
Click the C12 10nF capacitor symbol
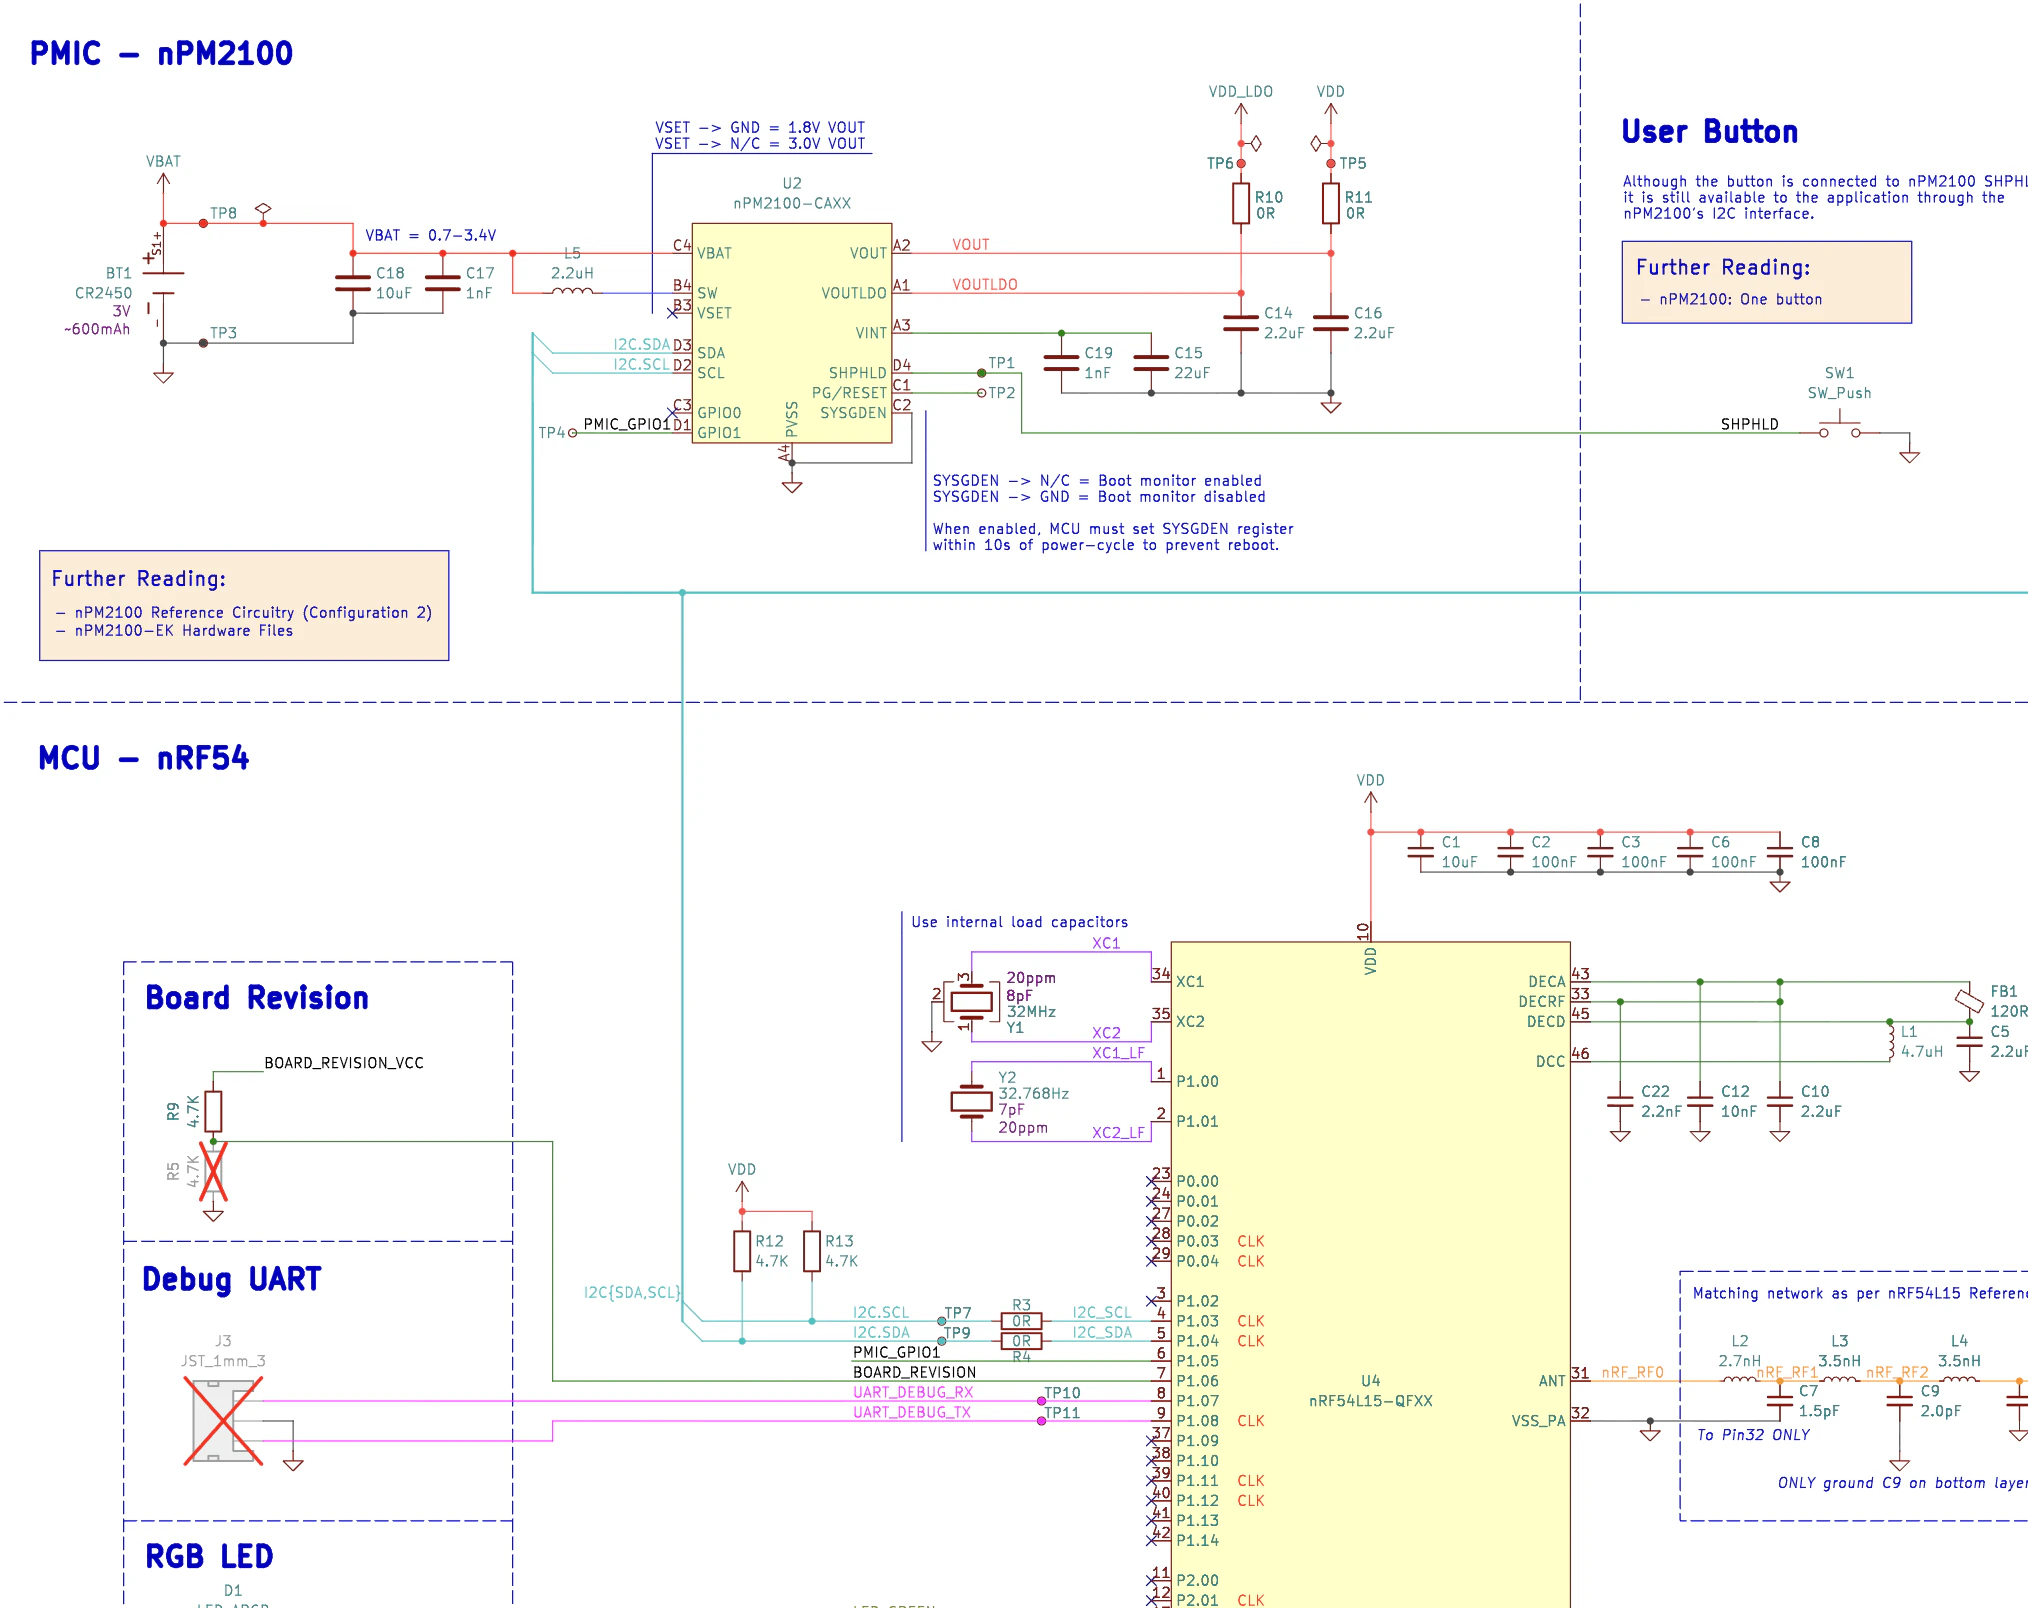(1700, 1101)
